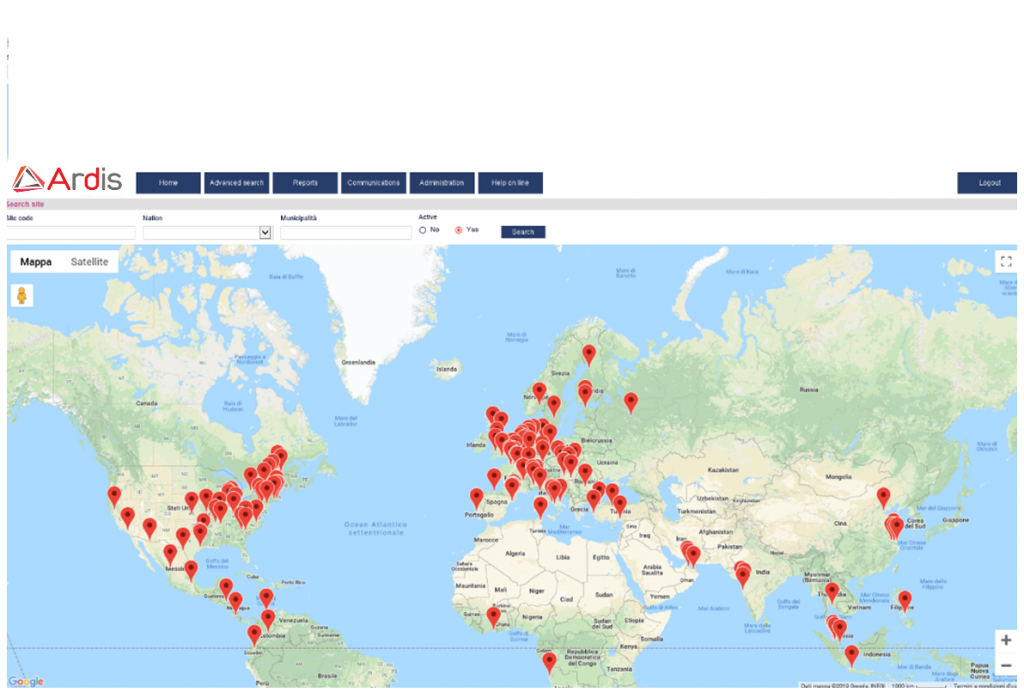Click the Site code input field
The height and width of the screenshot is (692, 1024).
pos(71,232)
